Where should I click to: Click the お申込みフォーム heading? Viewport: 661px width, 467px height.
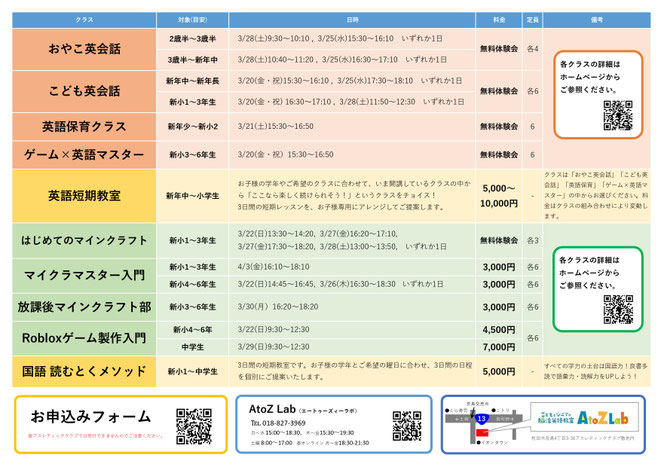pyautogui.click(x=90, y=416)
